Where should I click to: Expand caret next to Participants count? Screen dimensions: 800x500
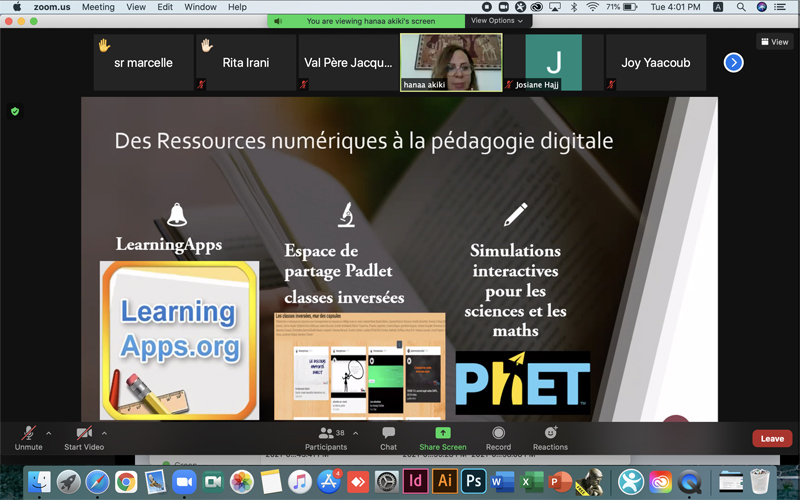tap(356, 433)
